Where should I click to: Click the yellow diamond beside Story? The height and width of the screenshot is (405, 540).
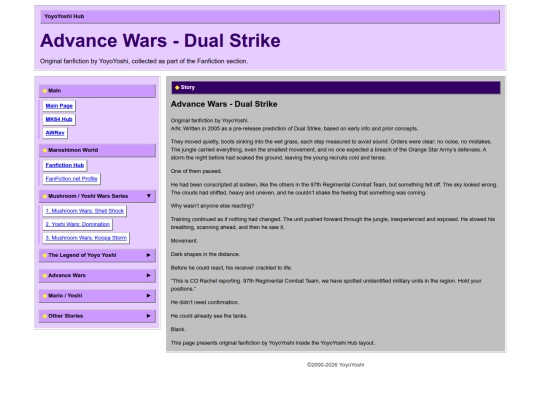[177, 87]
